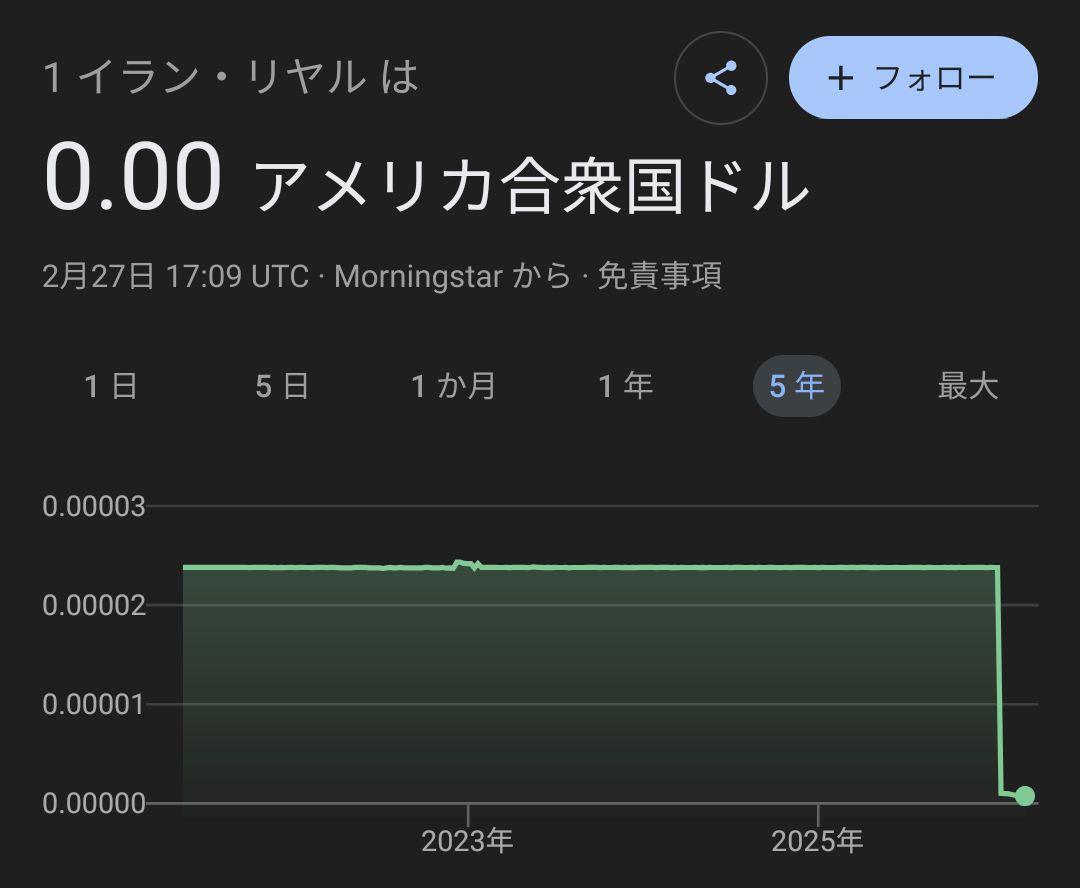Switch to the 5日 range tab

(x=282, y=386)
